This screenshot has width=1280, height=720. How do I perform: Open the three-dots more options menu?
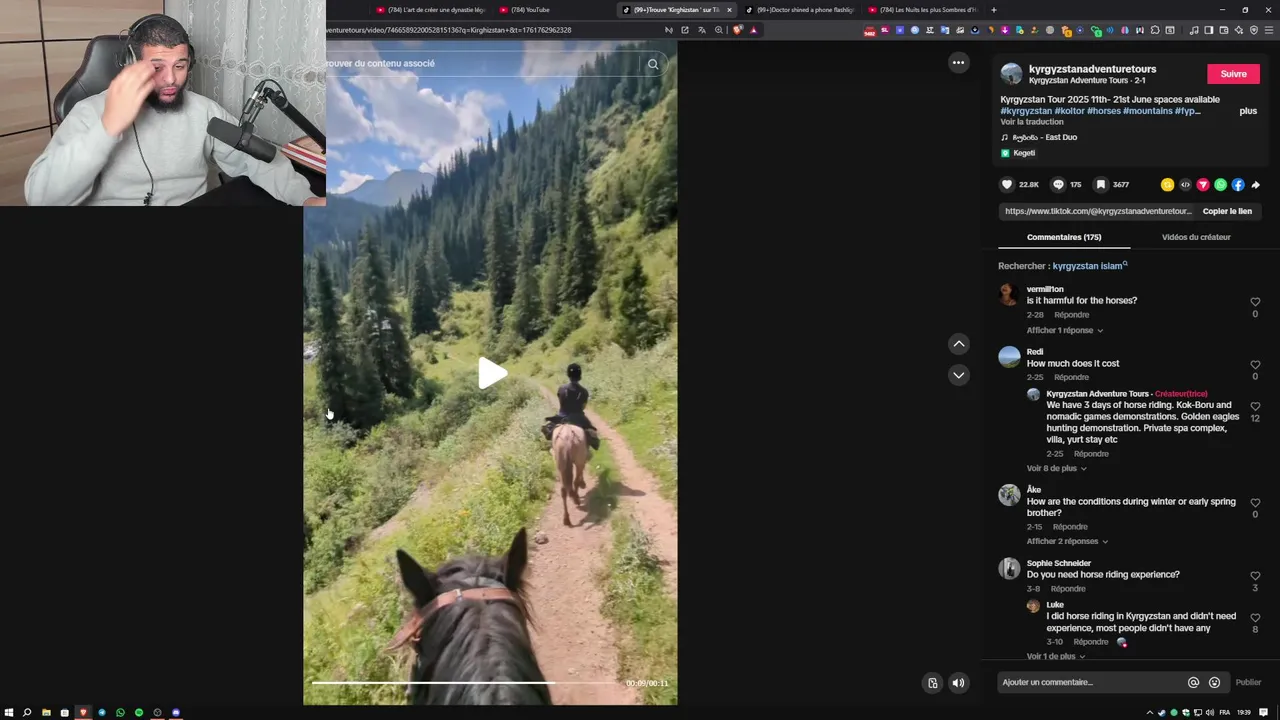tap(958, 62)
